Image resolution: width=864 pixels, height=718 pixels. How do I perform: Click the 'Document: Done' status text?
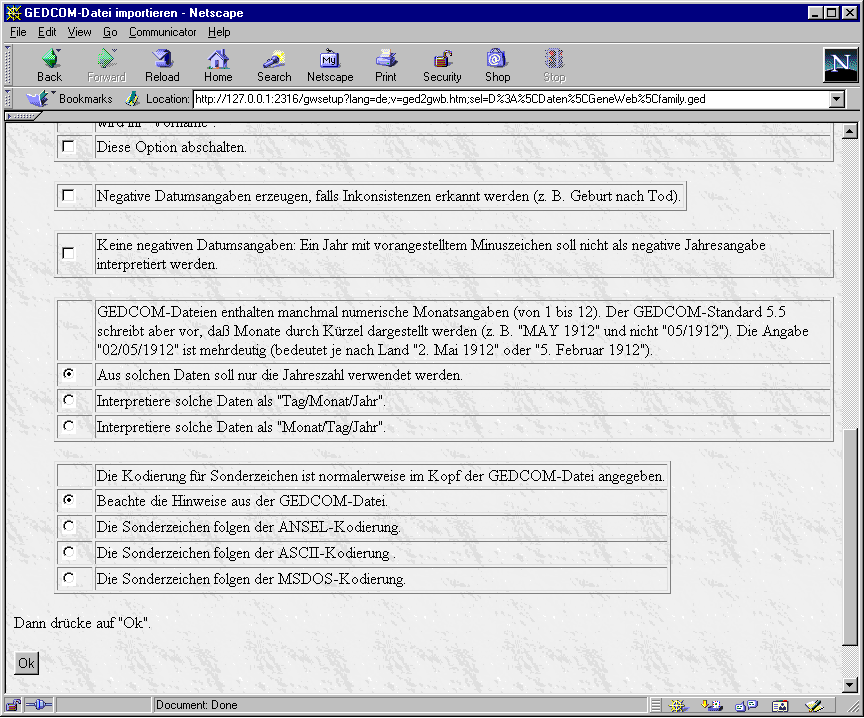click(197, 705)
